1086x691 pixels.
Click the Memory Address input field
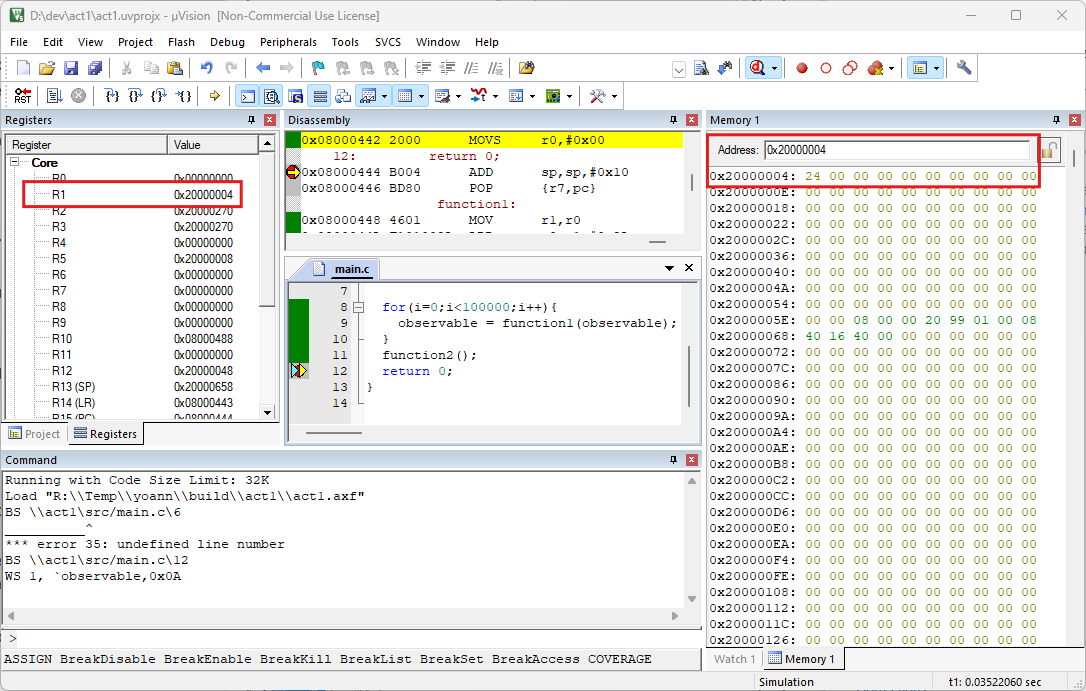(x=896, y=150)
